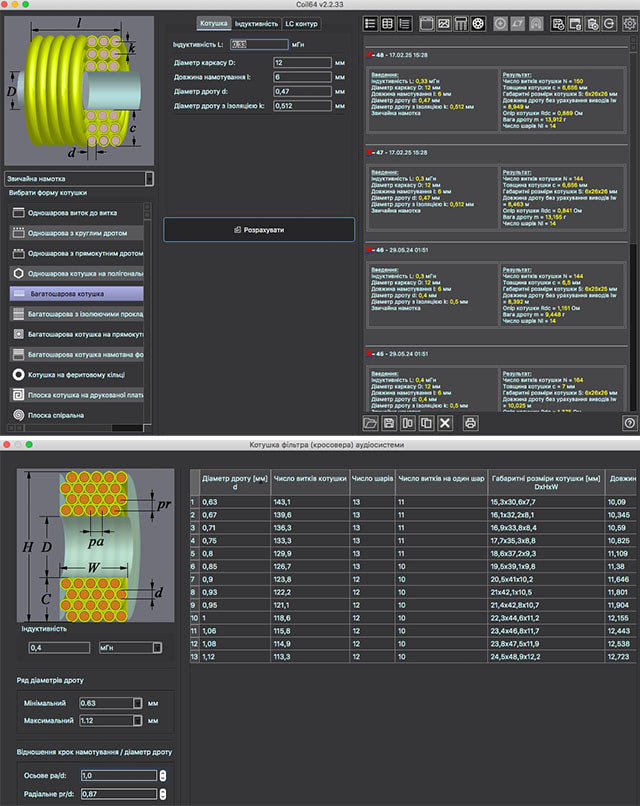Delete result 47 with its red X

tap(369, 152)
